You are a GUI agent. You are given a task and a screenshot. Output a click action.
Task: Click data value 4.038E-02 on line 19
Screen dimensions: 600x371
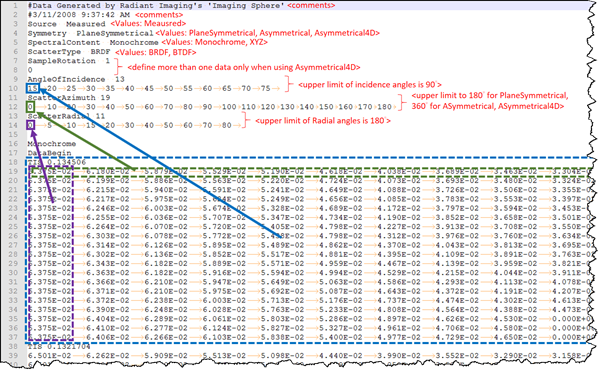399,171
